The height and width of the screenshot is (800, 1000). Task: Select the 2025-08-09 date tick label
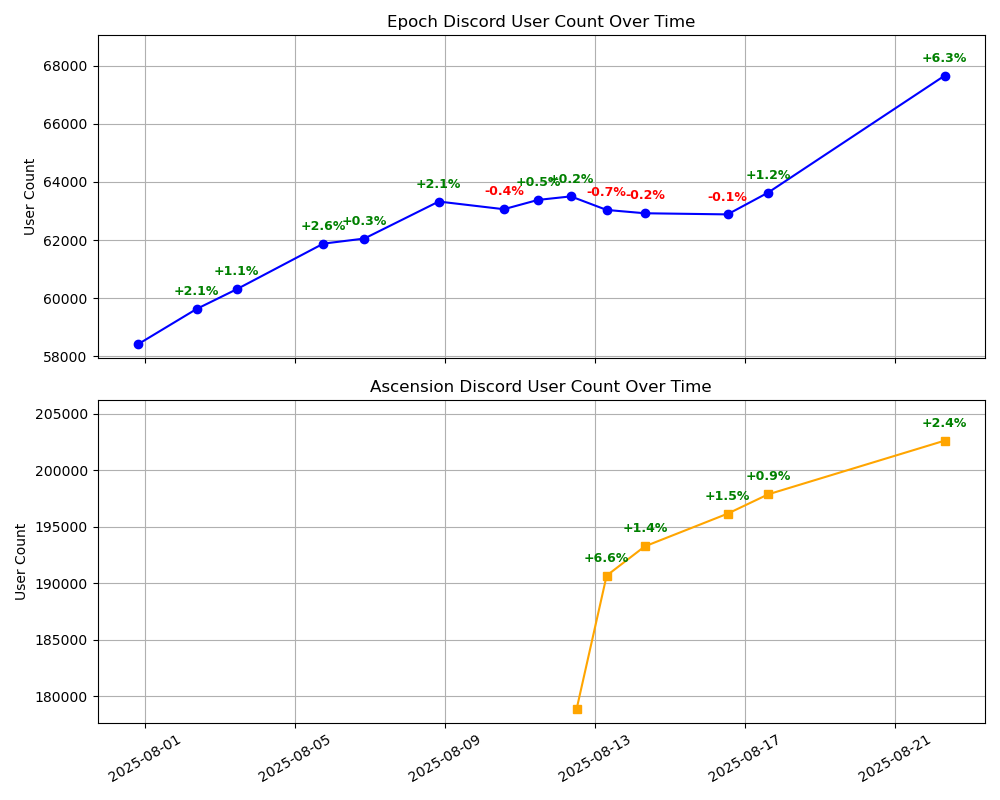[445, 758]
